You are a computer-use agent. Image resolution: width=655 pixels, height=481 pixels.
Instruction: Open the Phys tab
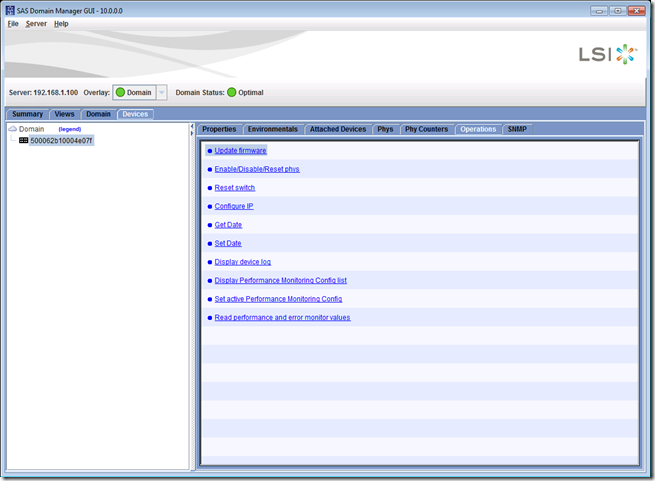click(385, 129)
